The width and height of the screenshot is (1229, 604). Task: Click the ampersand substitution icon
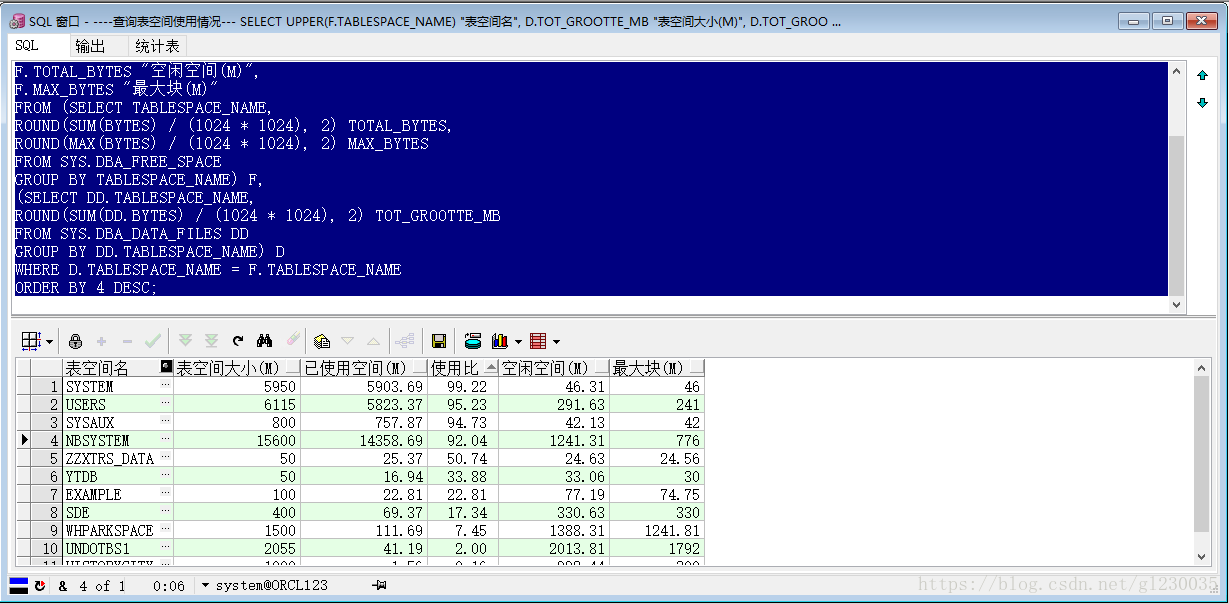coord(63,586)
